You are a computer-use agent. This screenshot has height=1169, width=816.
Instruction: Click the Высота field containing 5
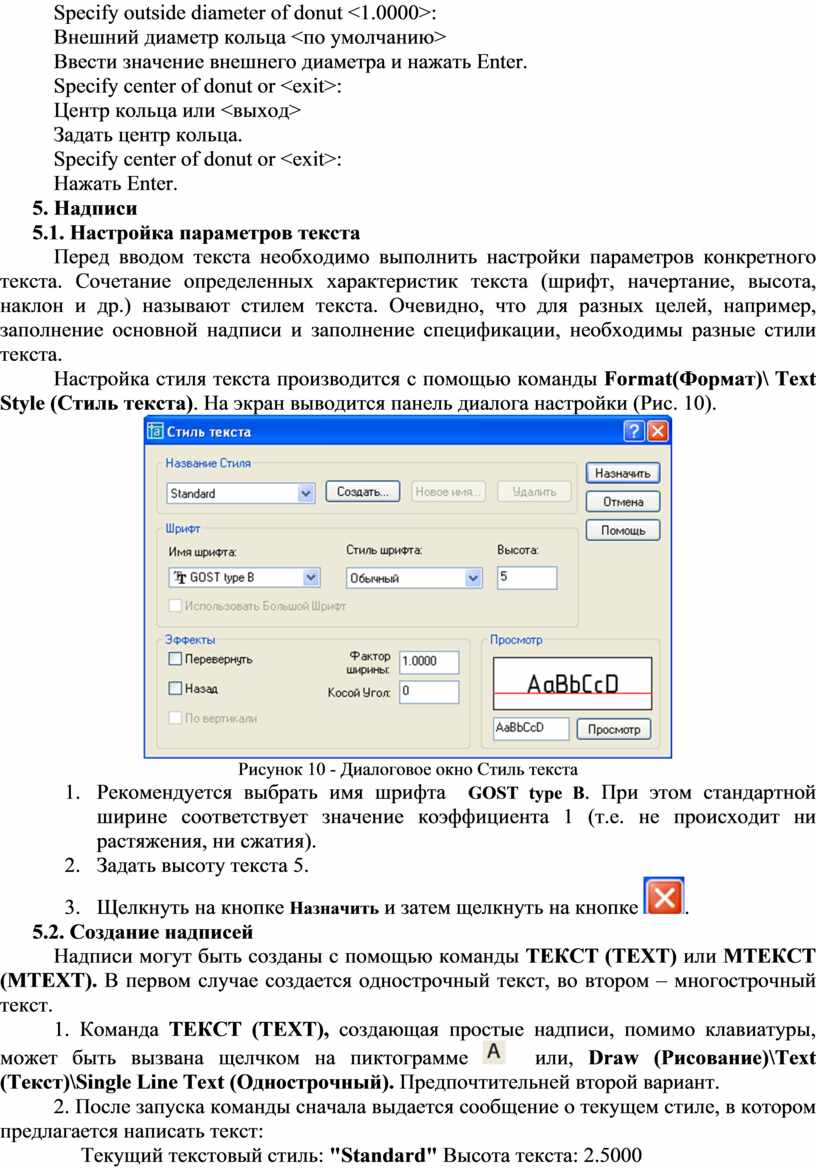527,578
